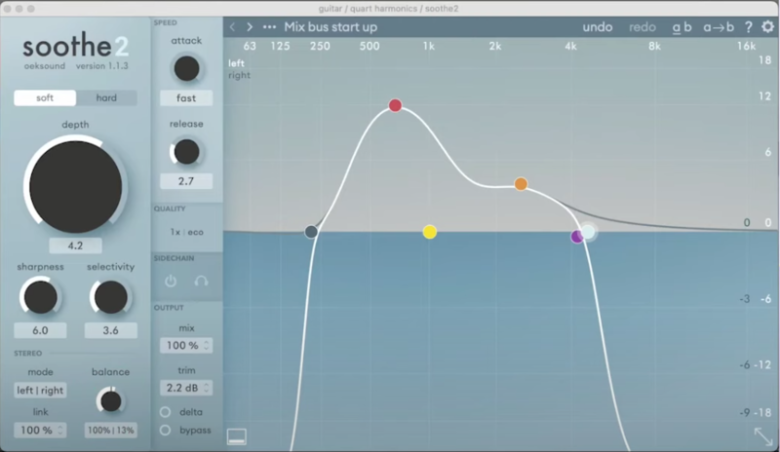Switch a/b comparison state
Image resolution: width=780 pixels, height=452 pixels.
(x=682, y=27)
